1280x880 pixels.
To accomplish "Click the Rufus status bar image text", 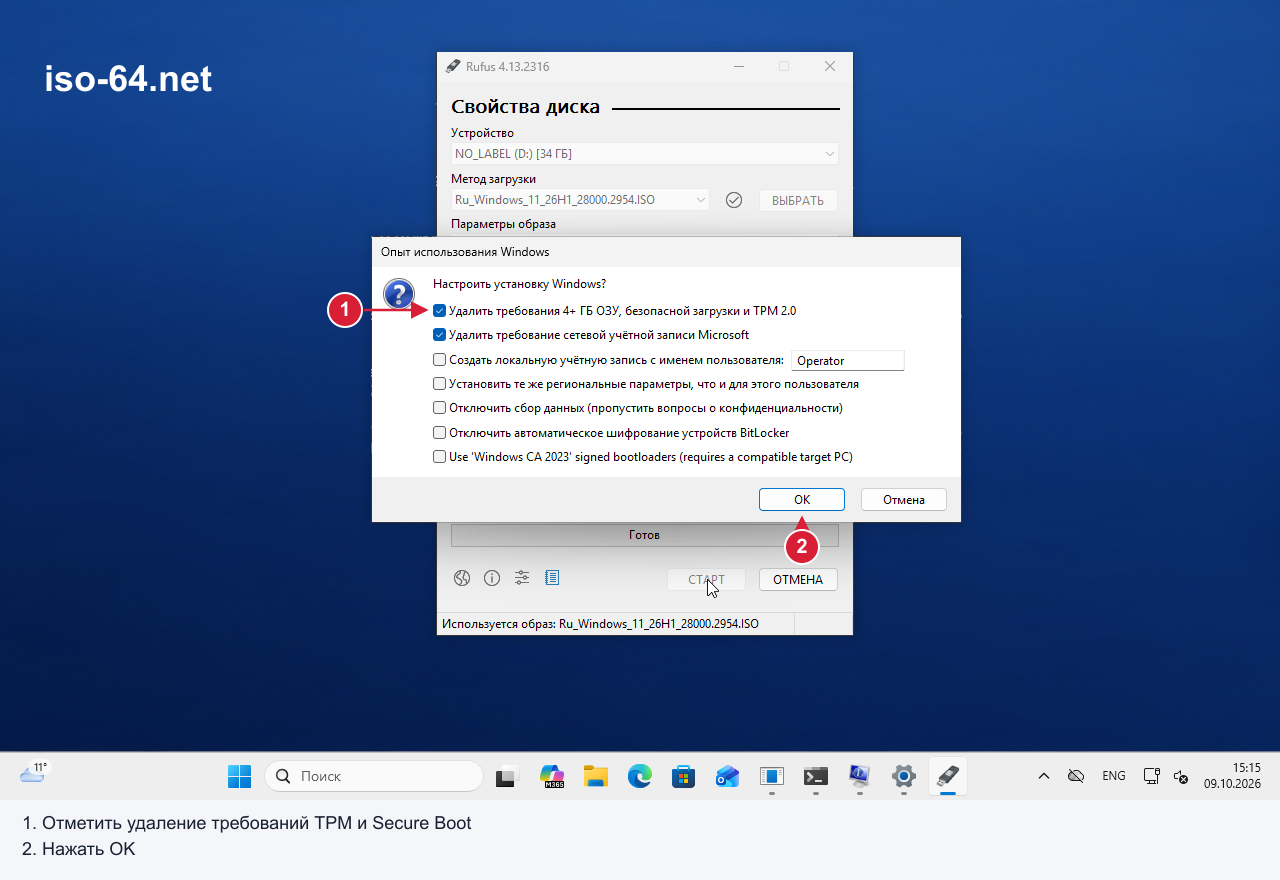I will (600, 624).
